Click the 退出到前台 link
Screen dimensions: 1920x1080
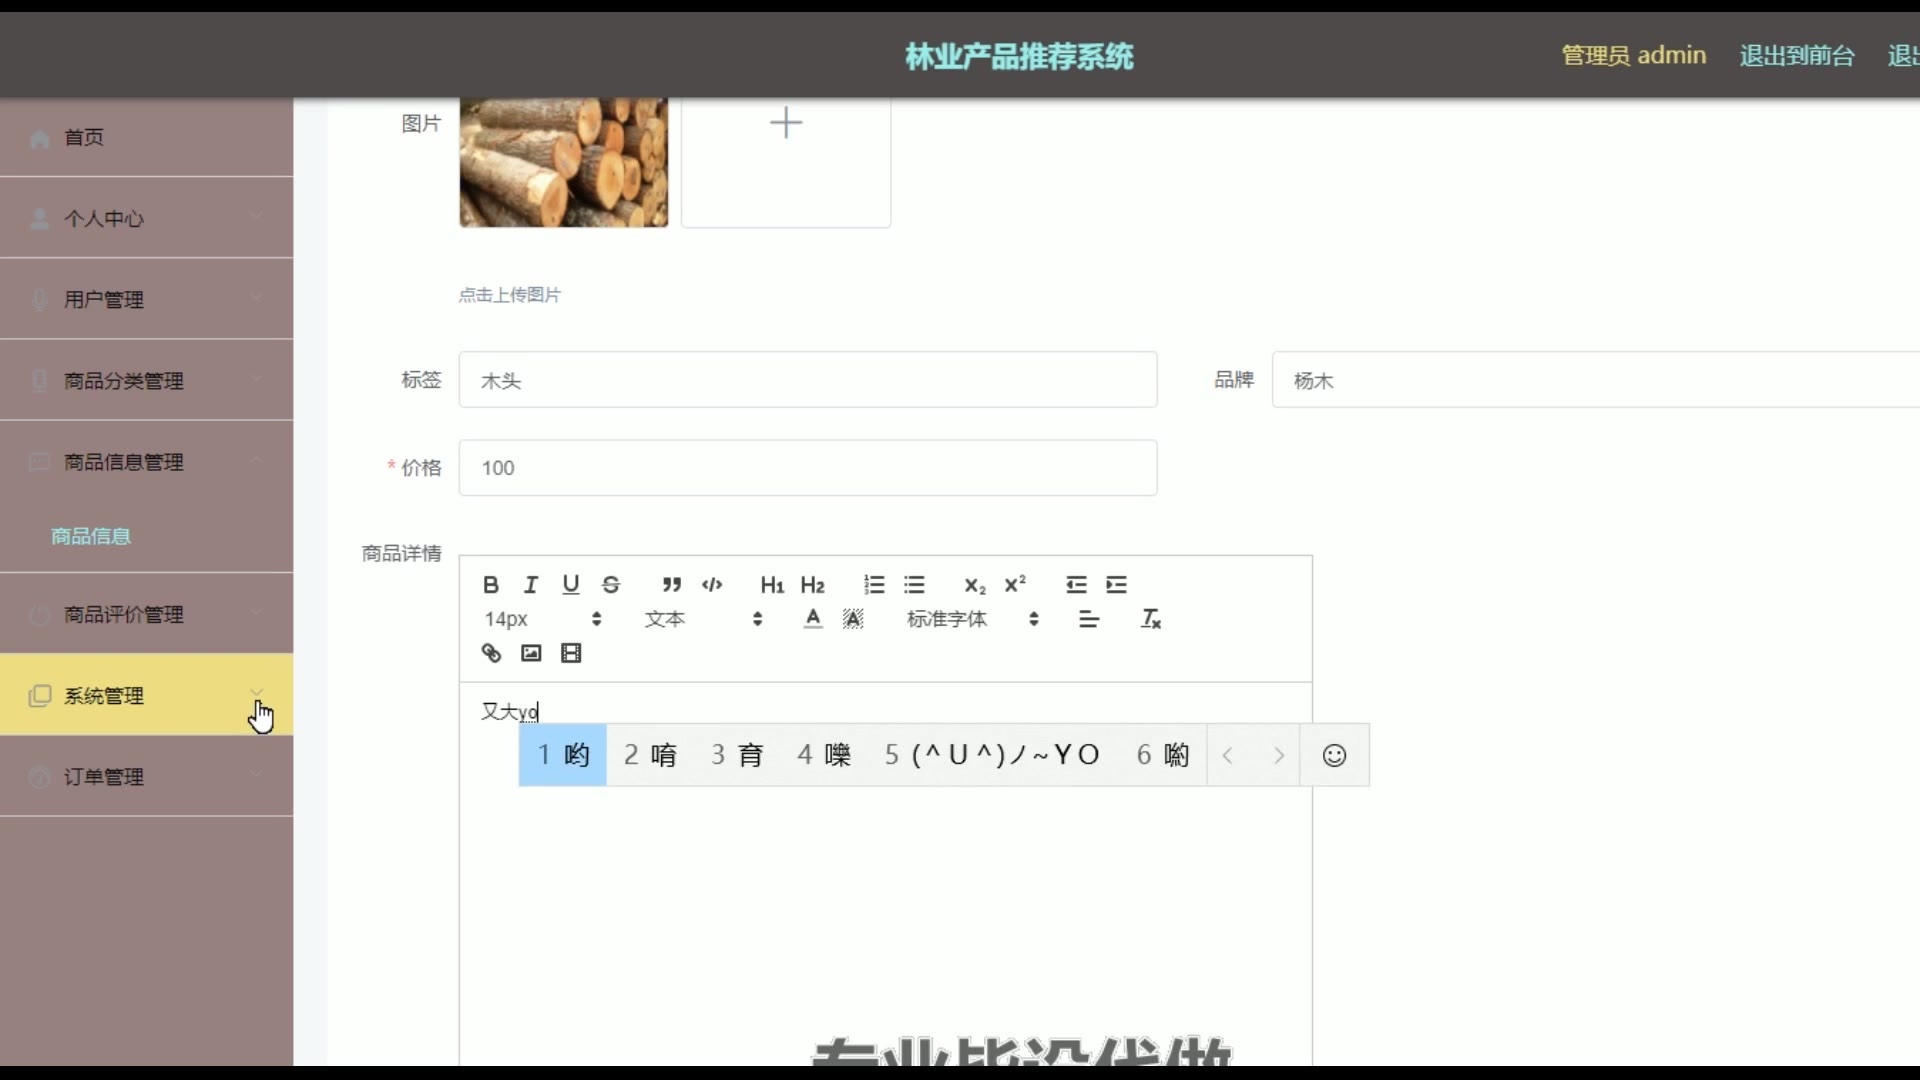pos(1797,55)
